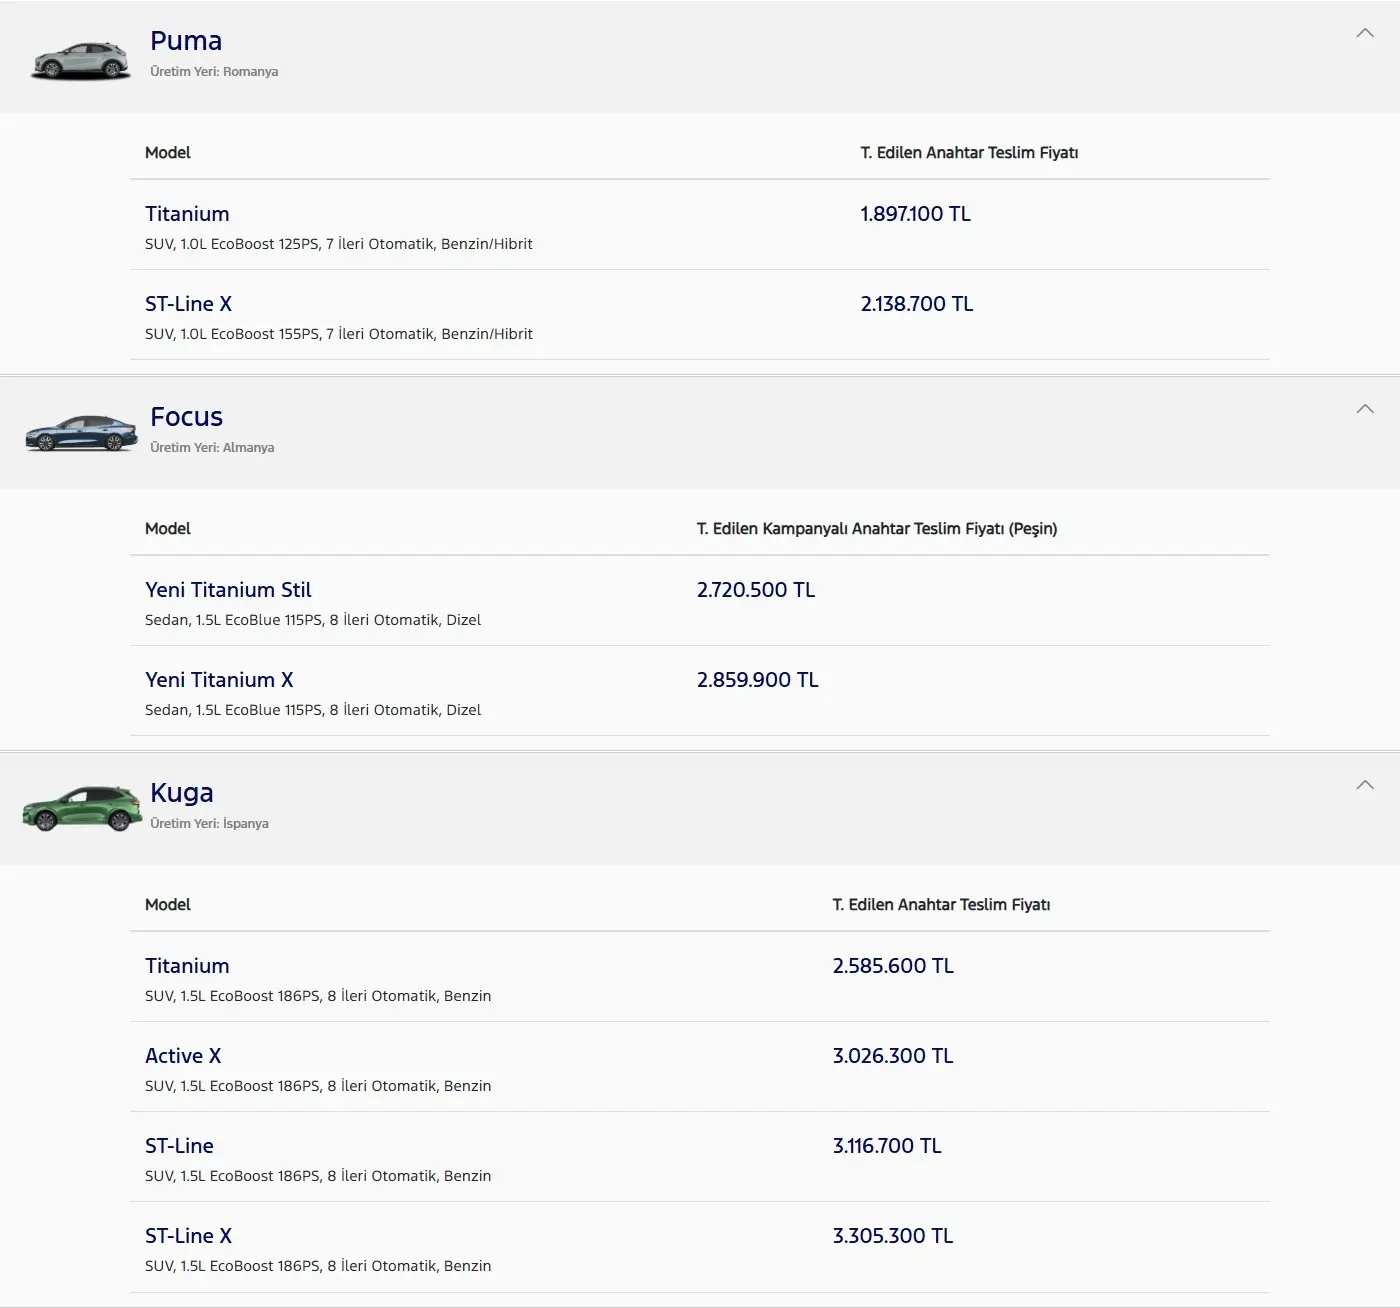1400x1308 pixels.
Task: Click the Üretim Yeri: İspanya label
Action: pyautogui.click(x=209, y=824)
